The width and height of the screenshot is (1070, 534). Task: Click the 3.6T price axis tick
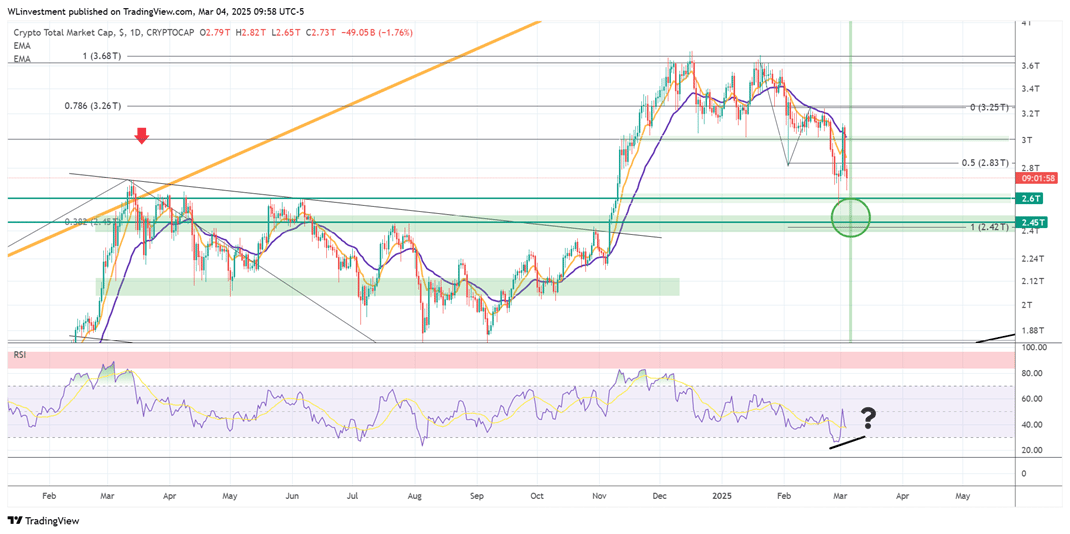(1030, 66)
